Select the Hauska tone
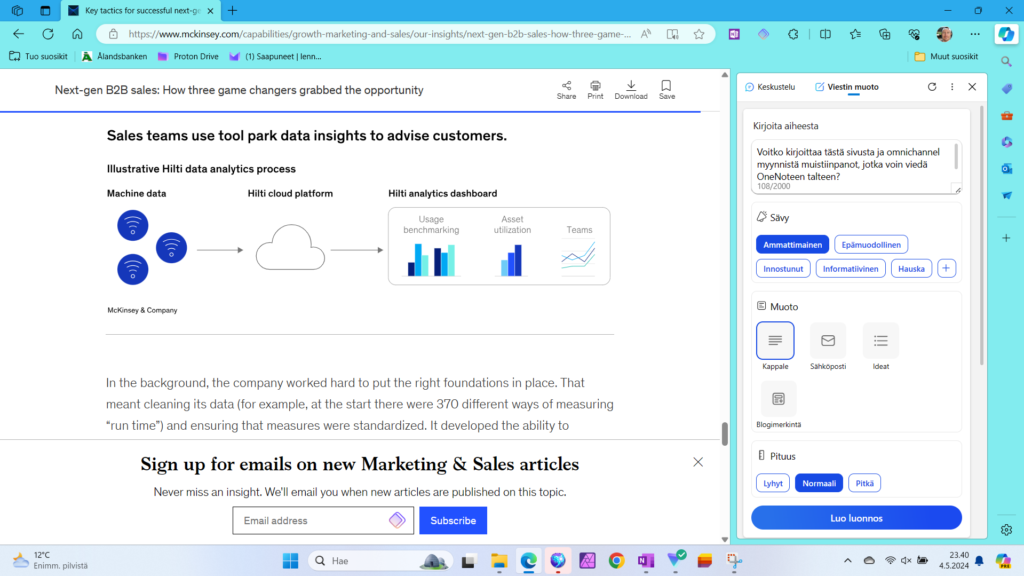Screen dimensions: 1024x576 coord(911,268)
